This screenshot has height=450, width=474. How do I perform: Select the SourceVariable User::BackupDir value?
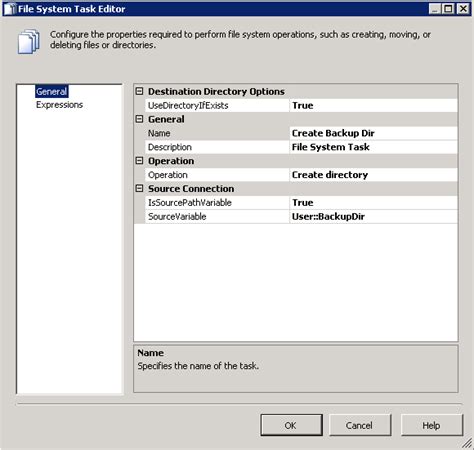tap(373, 216)
